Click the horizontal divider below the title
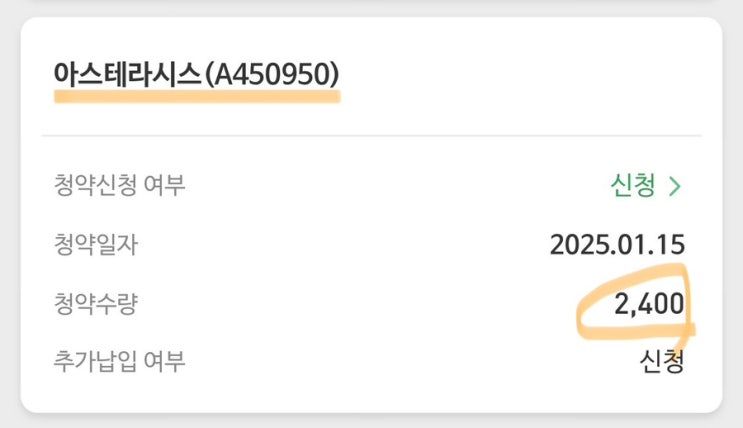This screenshot has height=428, width=743. click(x=371, y=136)
